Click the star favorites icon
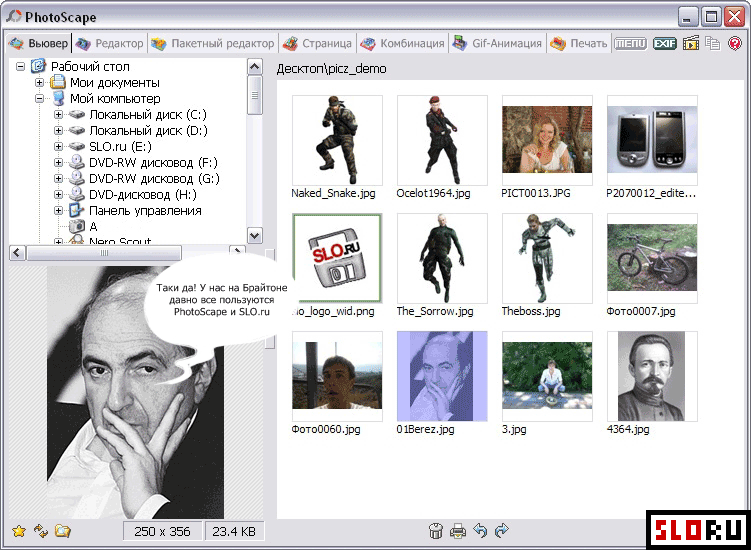Screen dimensions: 751x550 click(19, 531)
